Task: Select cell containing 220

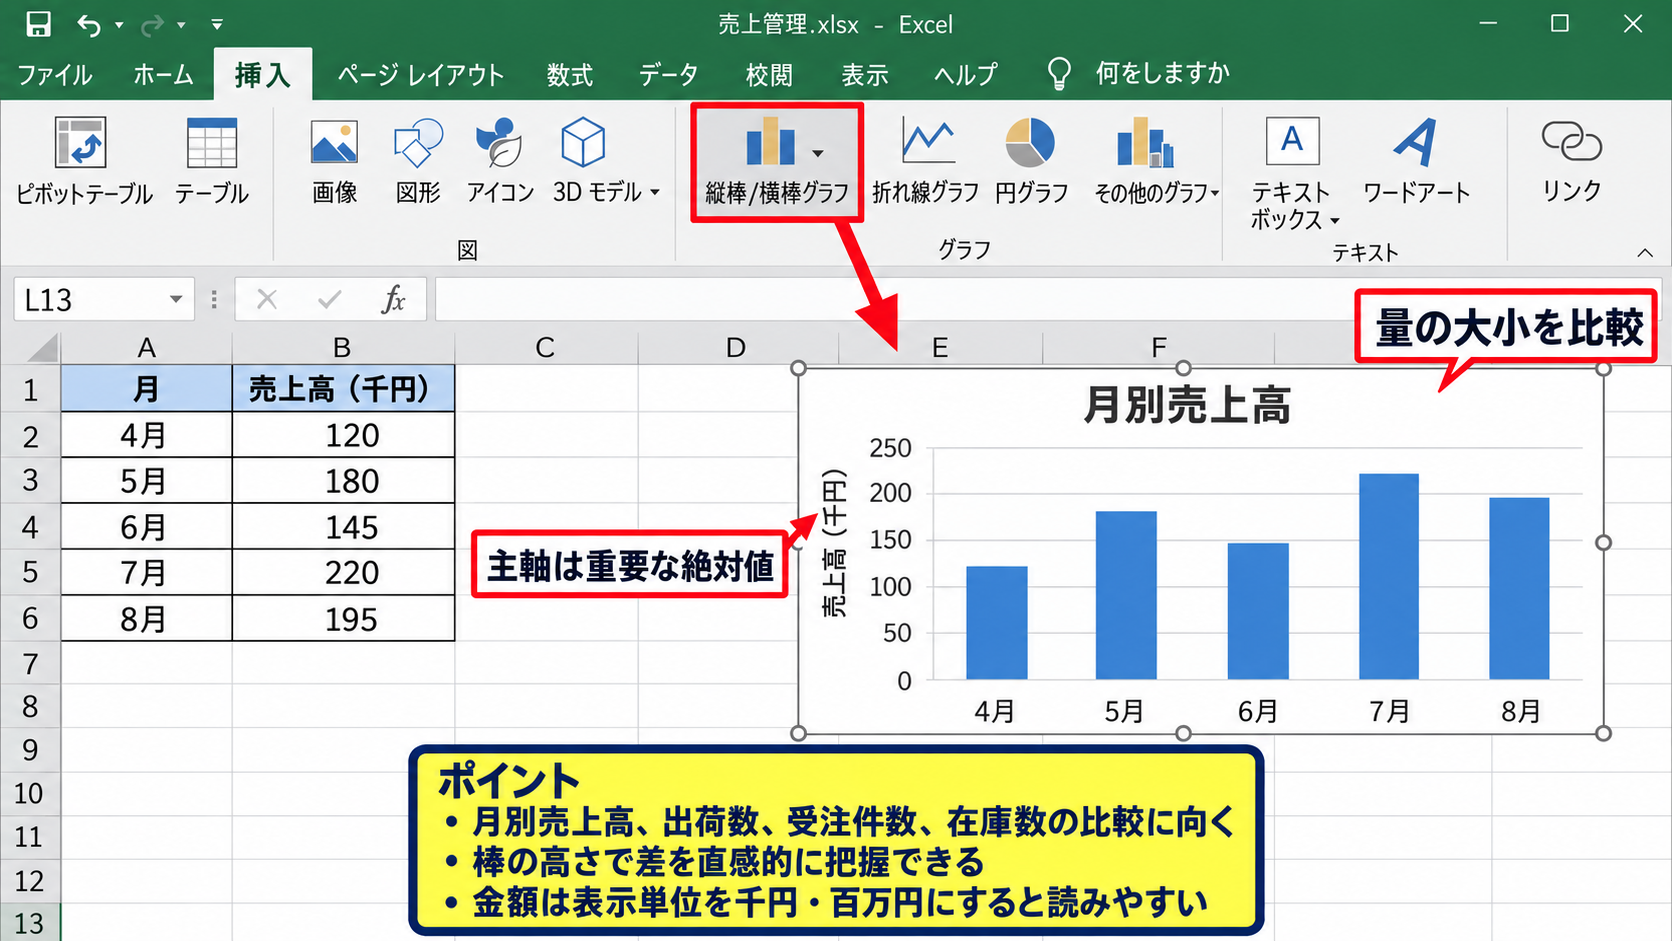Action: pyautogui.click(x=343, y=573)
